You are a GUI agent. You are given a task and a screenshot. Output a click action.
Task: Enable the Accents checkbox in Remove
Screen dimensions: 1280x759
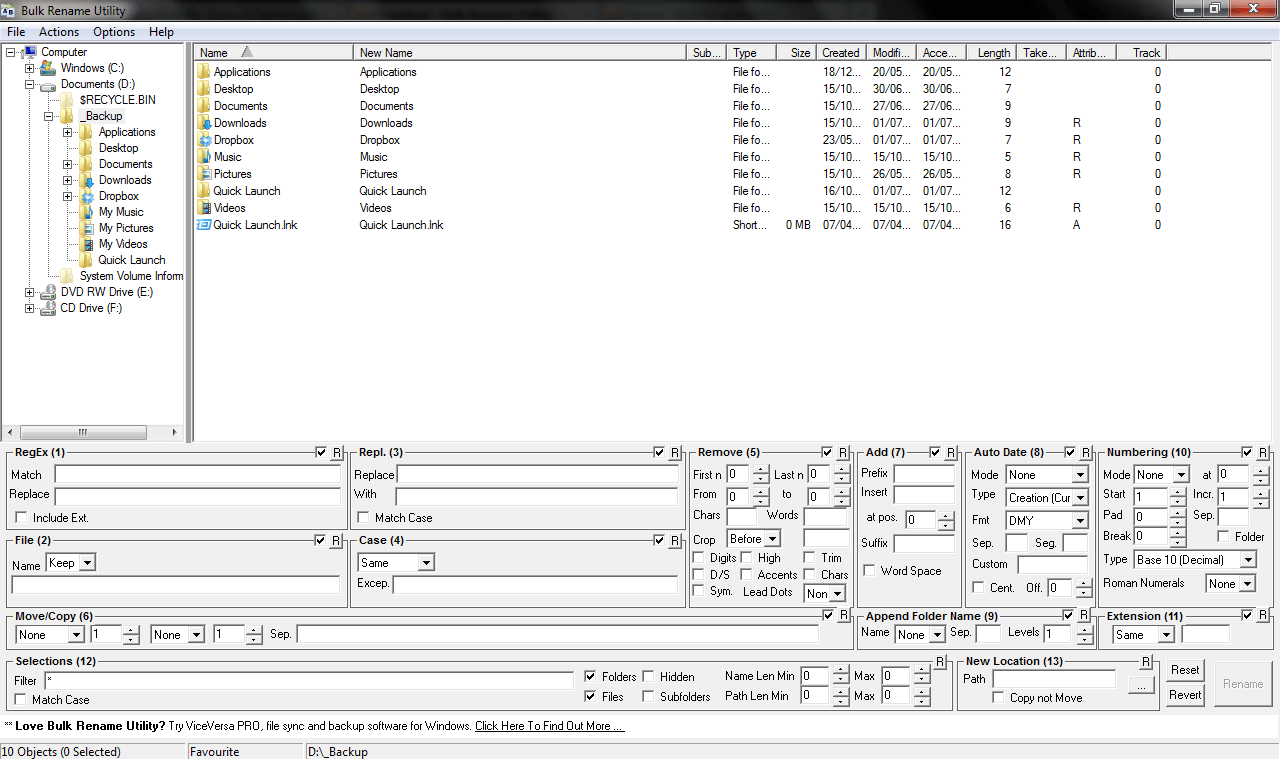tap(746, 575)
